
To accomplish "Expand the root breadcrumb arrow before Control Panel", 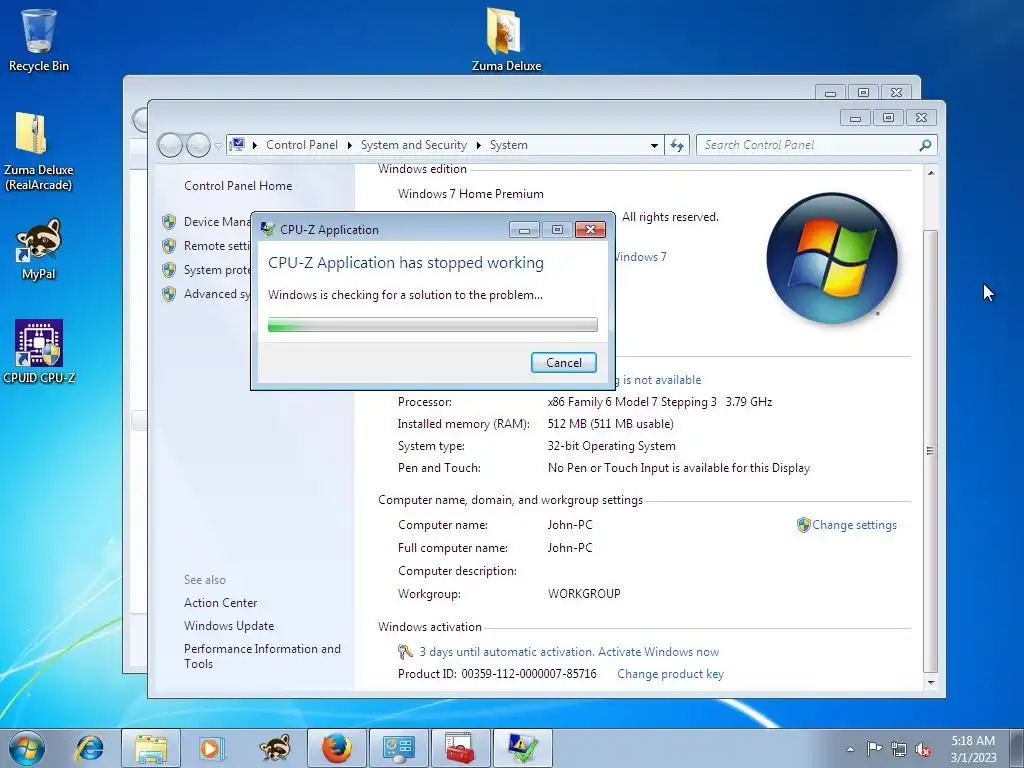I will pyautogui.click(x=254, y=145).
